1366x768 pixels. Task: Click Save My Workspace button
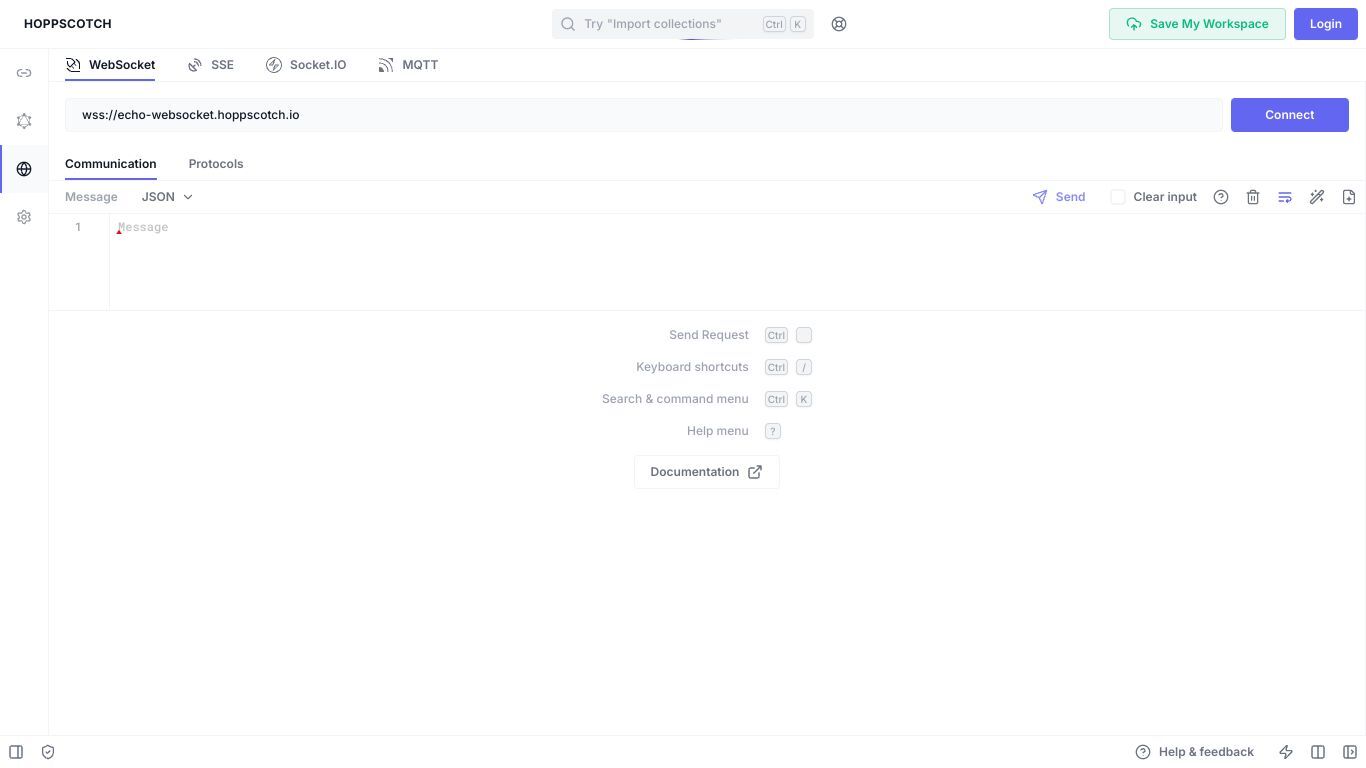pos(1197,24)
